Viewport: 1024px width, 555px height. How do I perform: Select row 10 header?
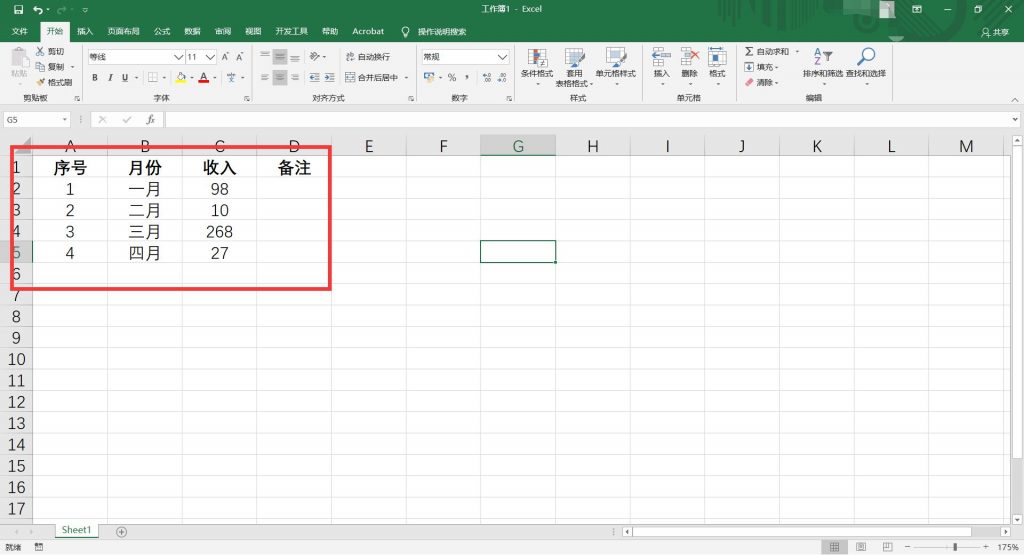[x=16, y=359]
